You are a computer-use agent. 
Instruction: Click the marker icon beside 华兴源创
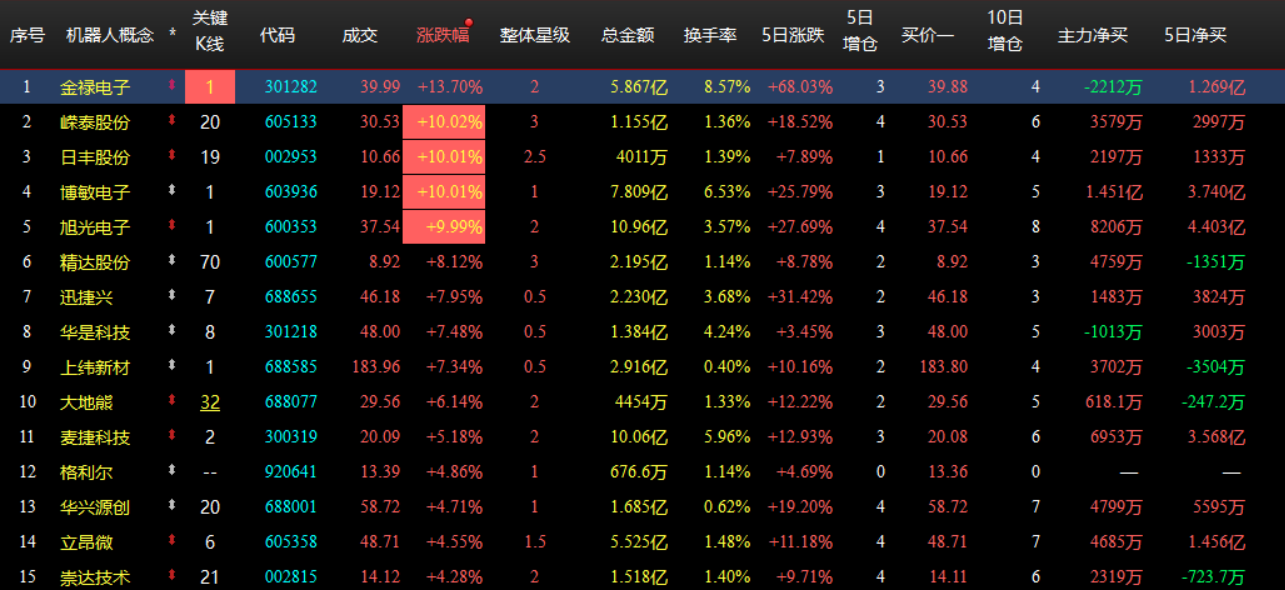point(172,506)
